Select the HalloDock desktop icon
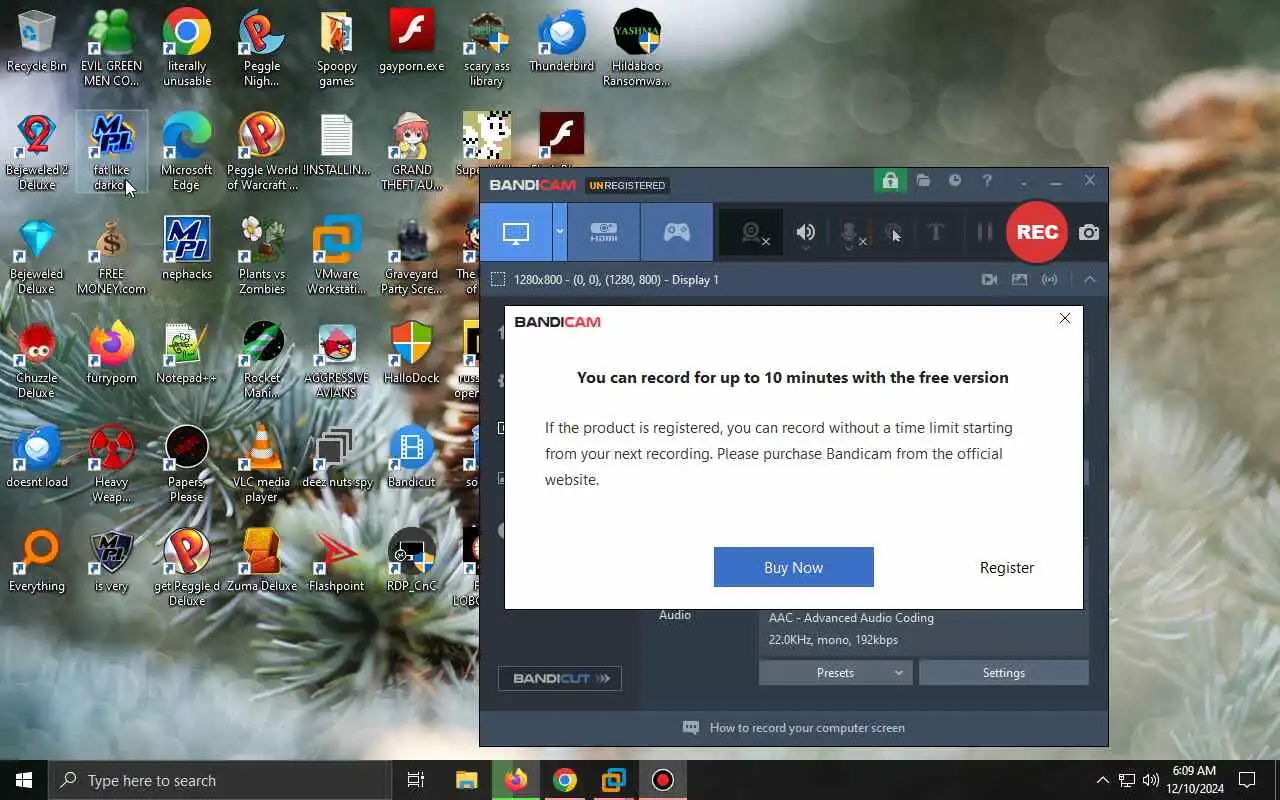The image size is (1280, 800). pos(412,353)
